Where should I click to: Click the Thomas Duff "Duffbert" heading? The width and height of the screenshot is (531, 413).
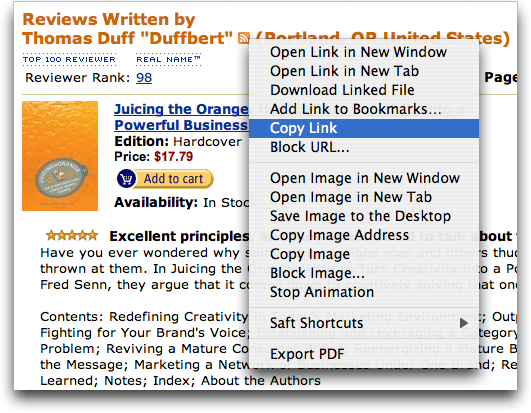127,38
